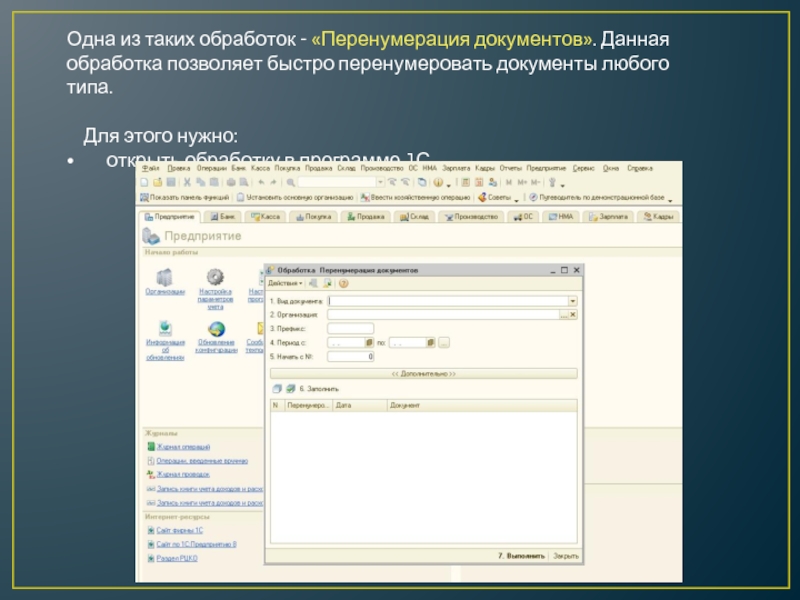Expand the Вид документа dropdown arrow
Image resolution: width=800 pixels, height=600 pixels.
coord(572,301)
